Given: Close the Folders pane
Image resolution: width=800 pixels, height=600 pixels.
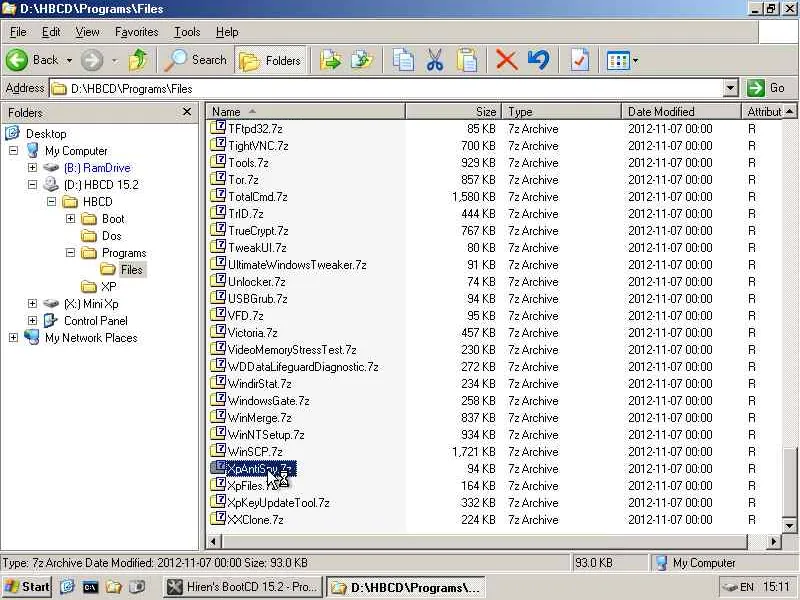Looking at the screenshot, I should (187, 112).
